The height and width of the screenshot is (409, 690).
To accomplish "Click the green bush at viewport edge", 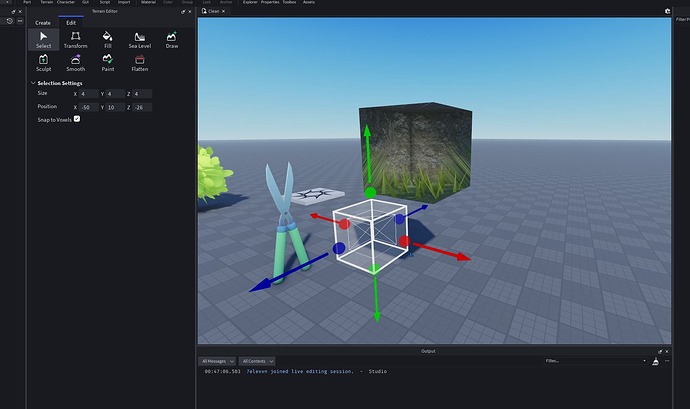I will tap(213, 175).
